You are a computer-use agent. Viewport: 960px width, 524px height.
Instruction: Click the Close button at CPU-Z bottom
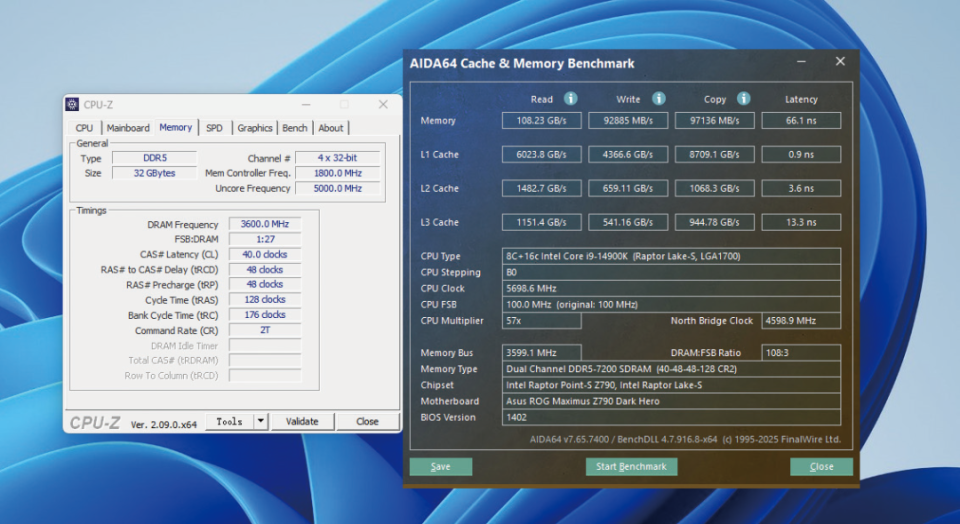[367, 421]
